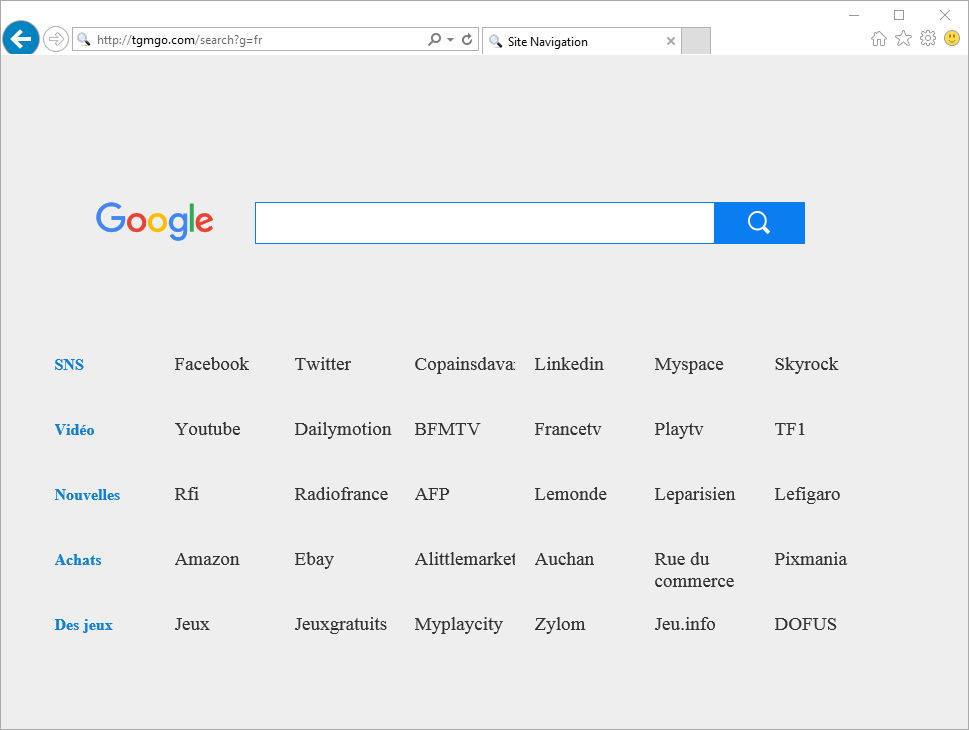Viewport: 969px width, 730px height.
Task: Click the blue magnifier search button
Action: point(759,222)
